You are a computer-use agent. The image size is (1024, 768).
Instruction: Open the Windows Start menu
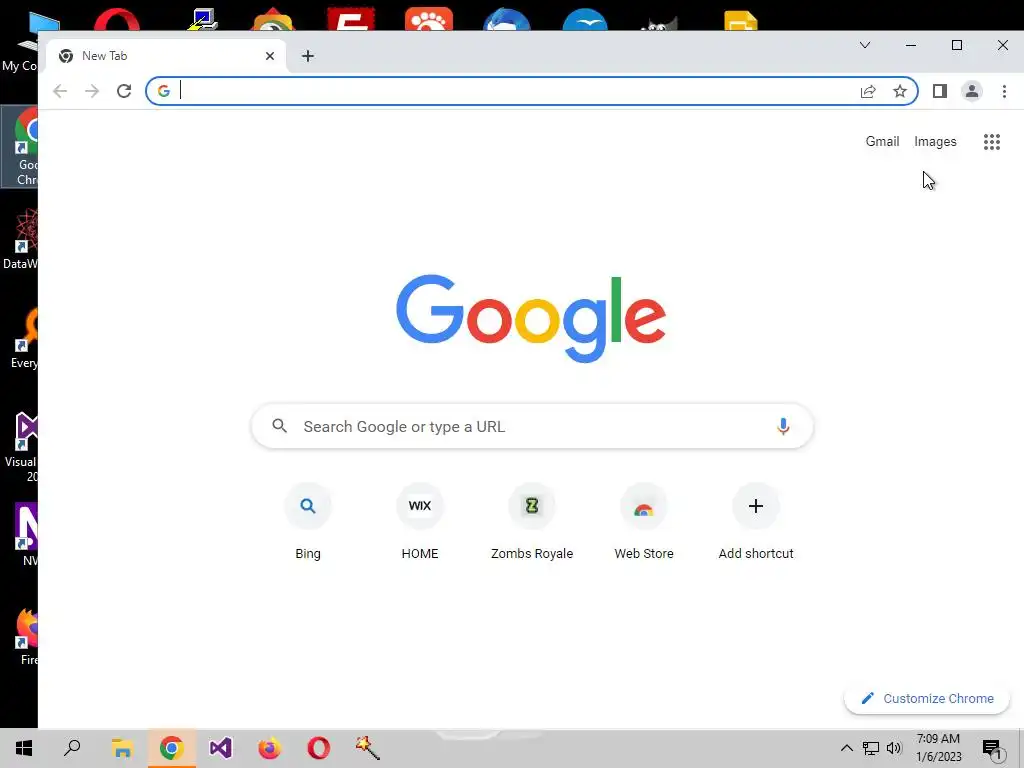click(24, 748)
